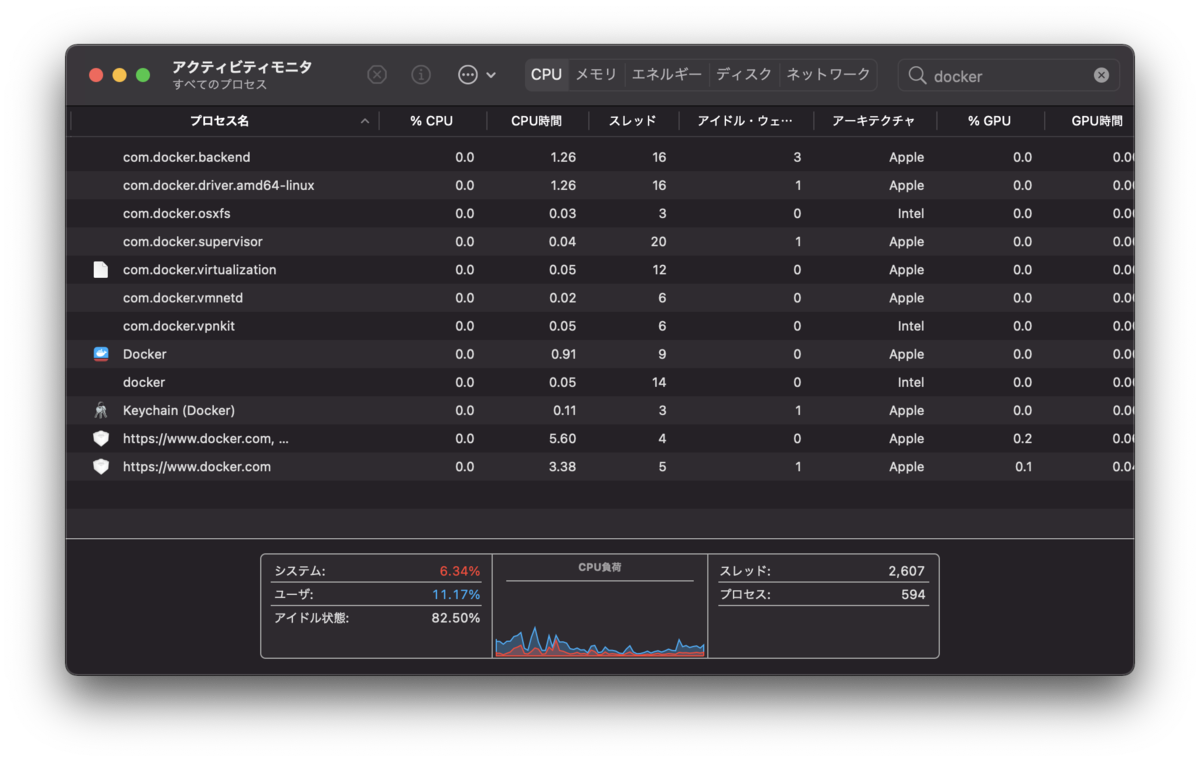1200x762 pixels.
Task: Click CPU time 5.60 value
Action: pos(563,438)
